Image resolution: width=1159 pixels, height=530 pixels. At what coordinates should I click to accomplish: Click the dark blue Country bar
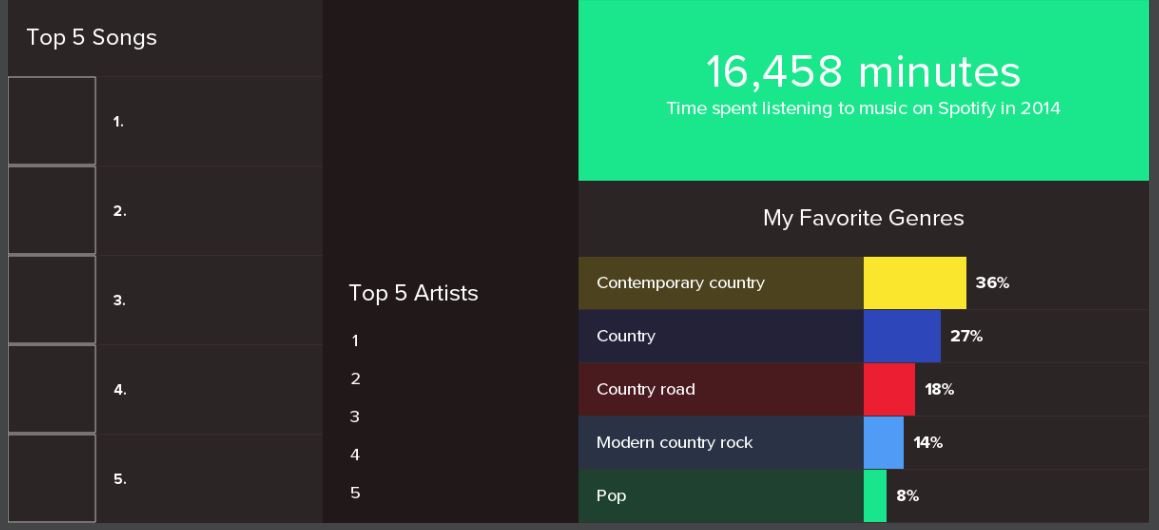pos(901,336)
